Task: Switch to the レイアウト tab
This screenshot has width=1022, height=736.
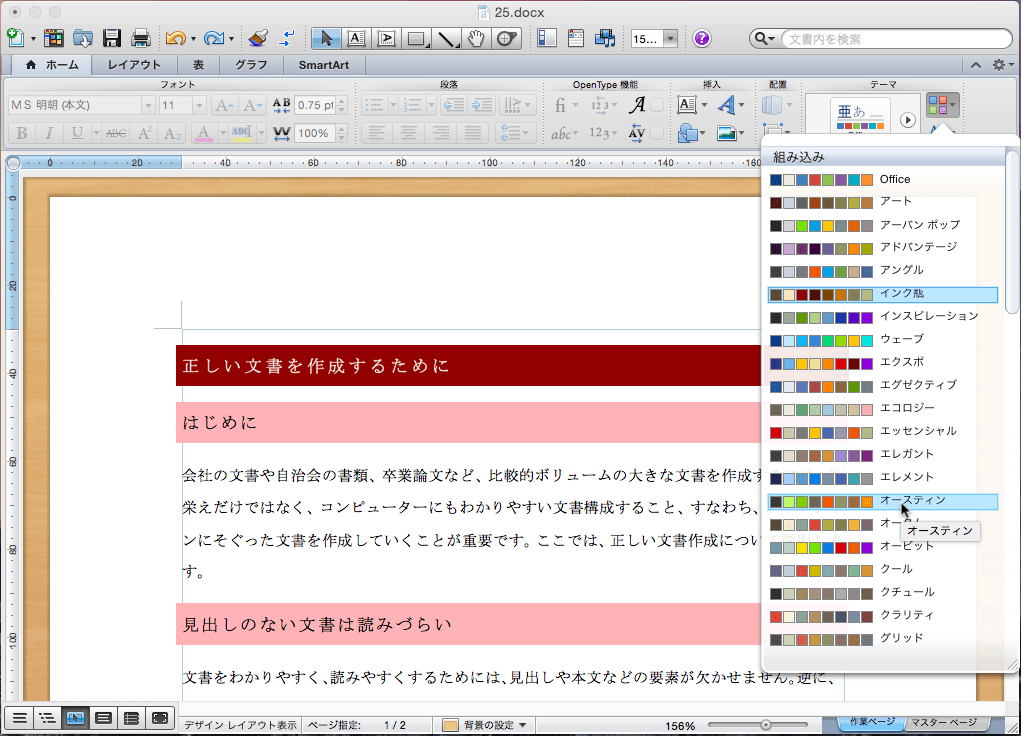Action: pyautogui.click(x=134, y=65)
